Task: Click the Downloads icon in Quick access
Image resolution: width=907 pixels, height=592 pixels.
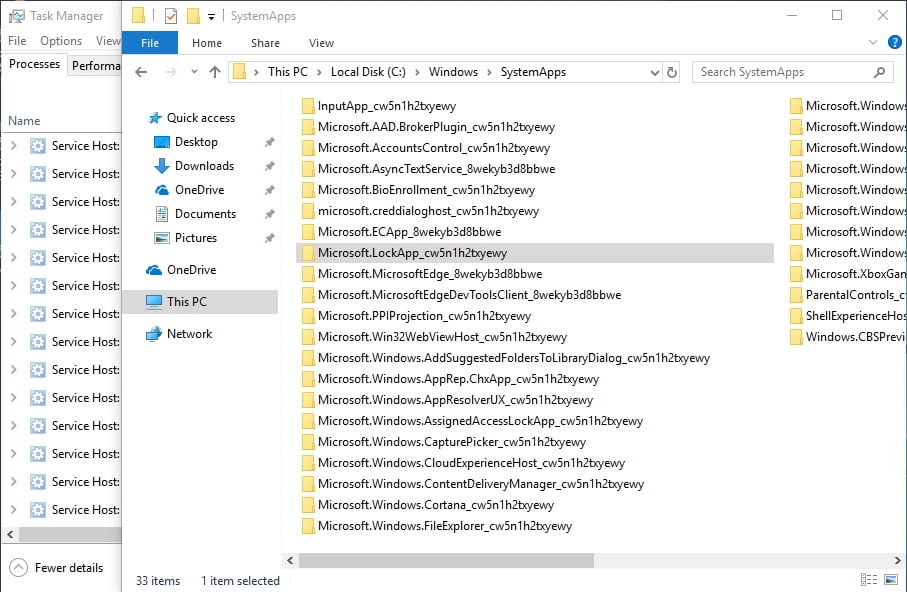Action: 162,166
